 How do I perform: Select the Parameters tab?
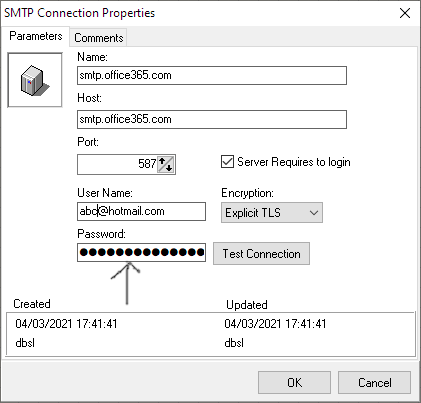(36, 36)
